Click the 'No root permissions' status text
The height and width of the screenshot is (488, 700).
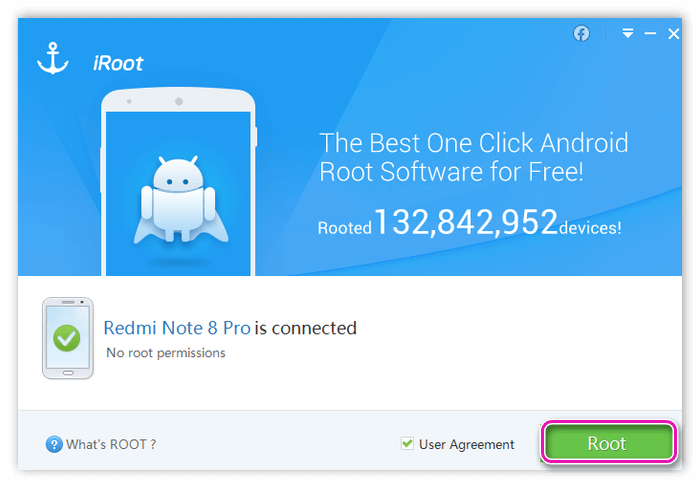coord(166,353)
